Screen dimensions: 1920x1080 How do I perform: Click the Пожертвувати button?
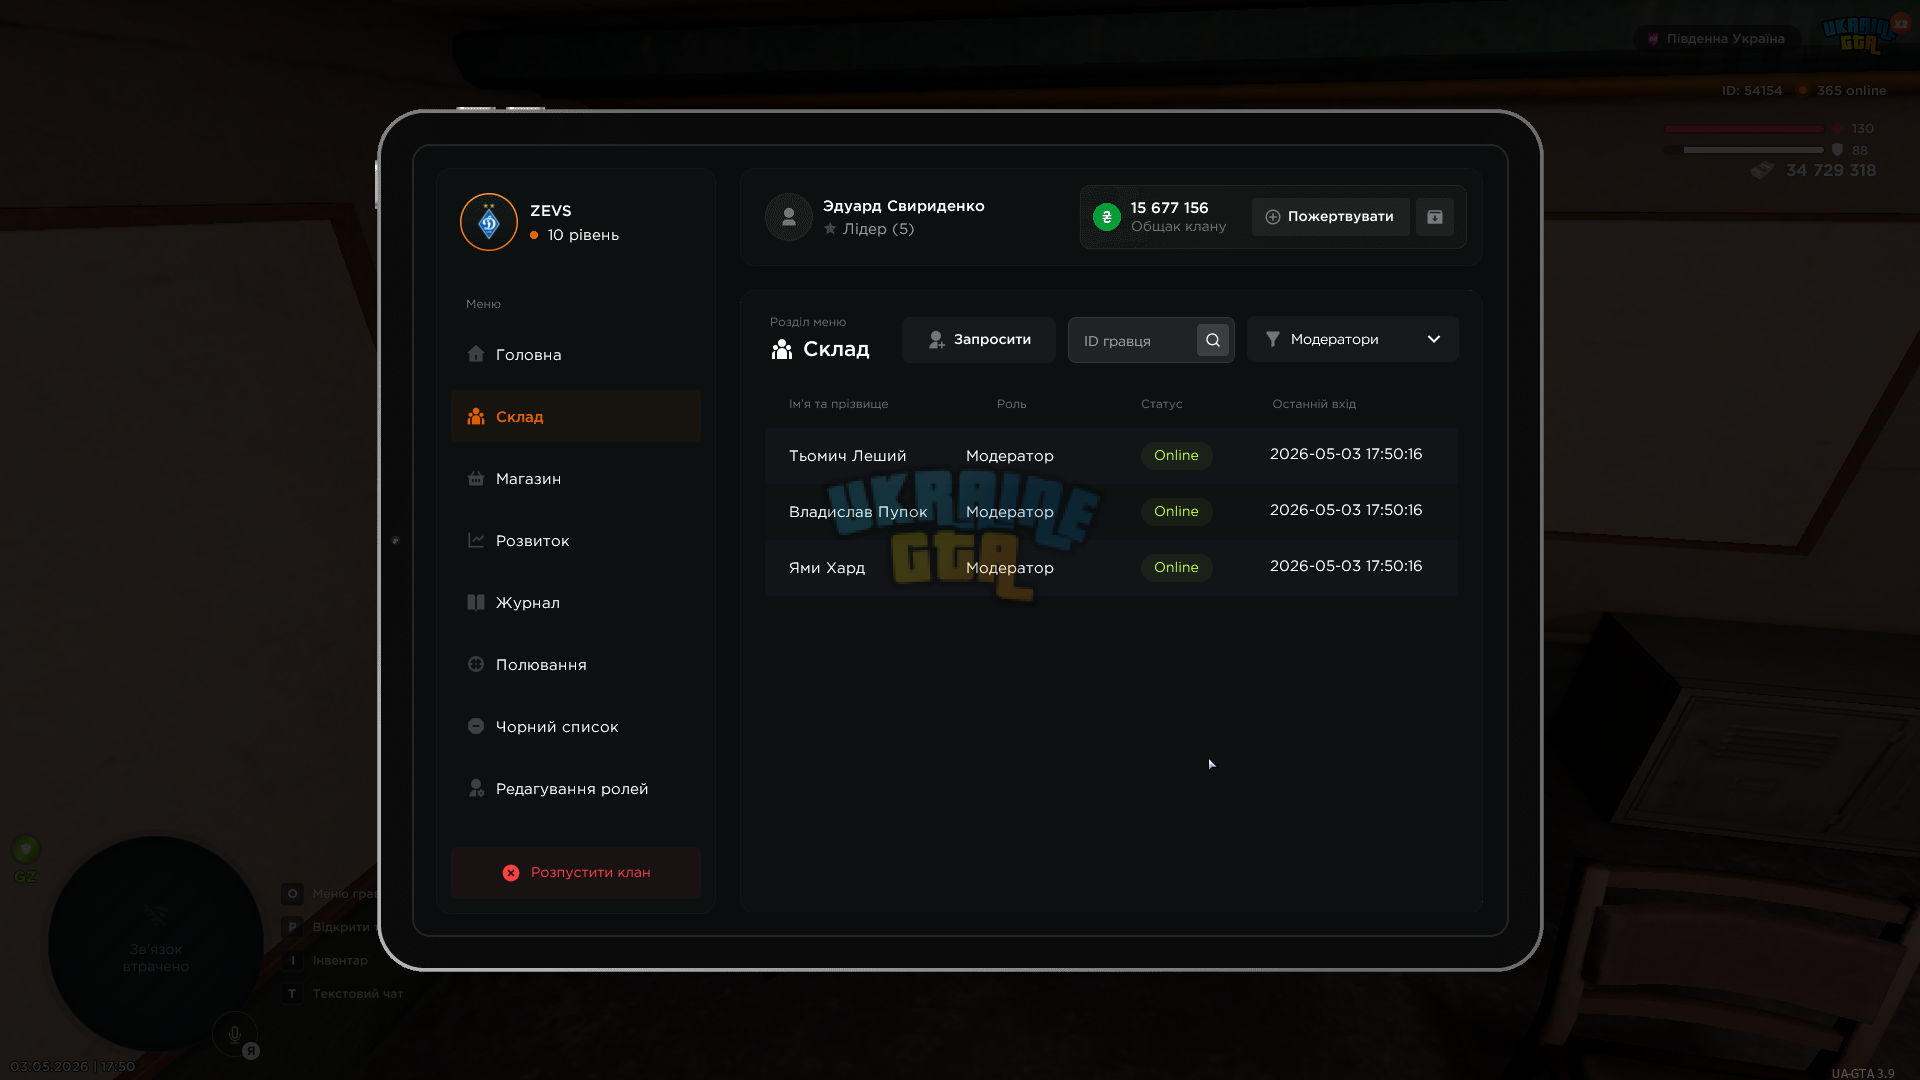pyautogui.click(x=1330, y=217)
